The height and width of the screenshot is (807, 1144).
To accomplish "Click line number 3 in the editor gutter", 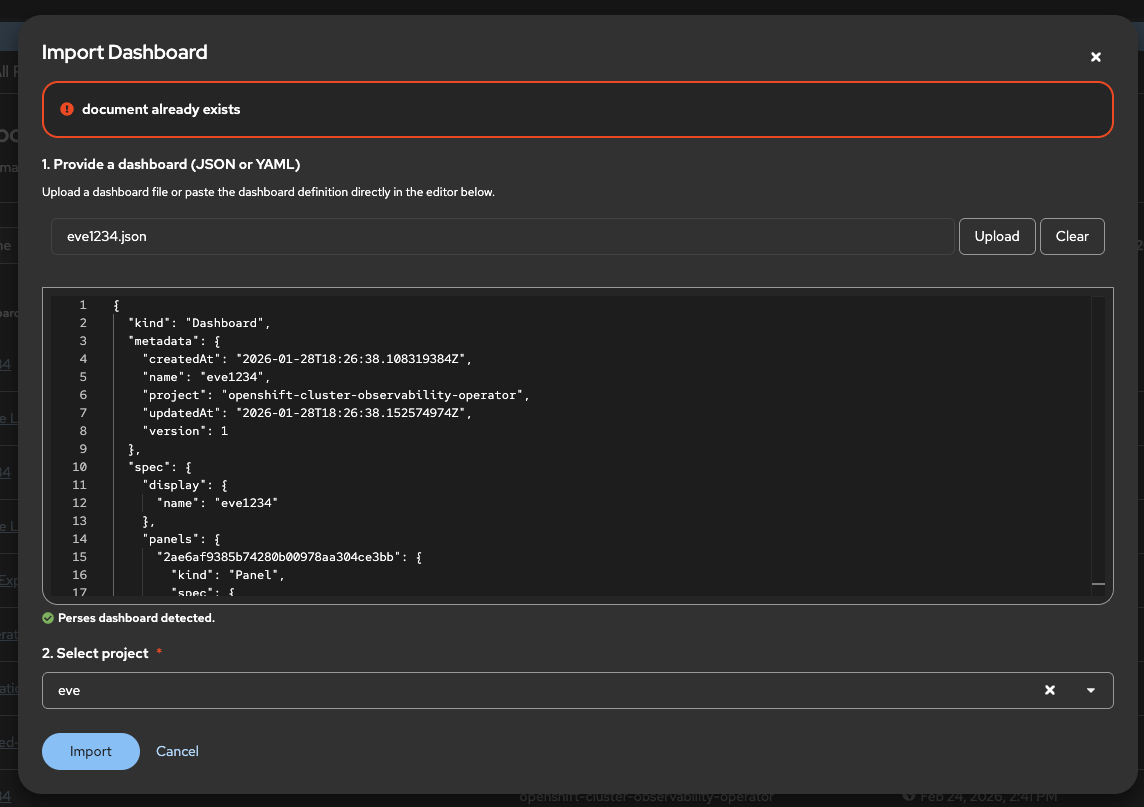I will pyautogui.click(x=83, y=341).
